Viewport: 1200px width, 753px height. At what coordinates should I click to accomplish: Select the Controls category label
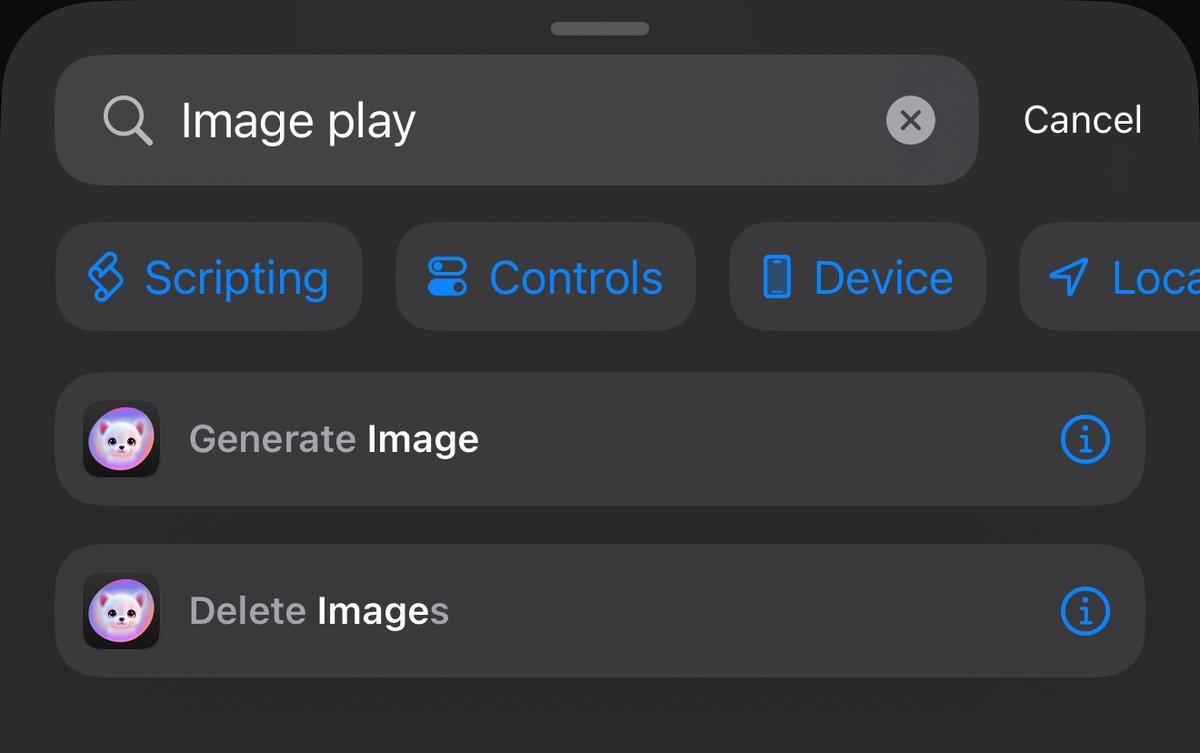tap(576, 278)
